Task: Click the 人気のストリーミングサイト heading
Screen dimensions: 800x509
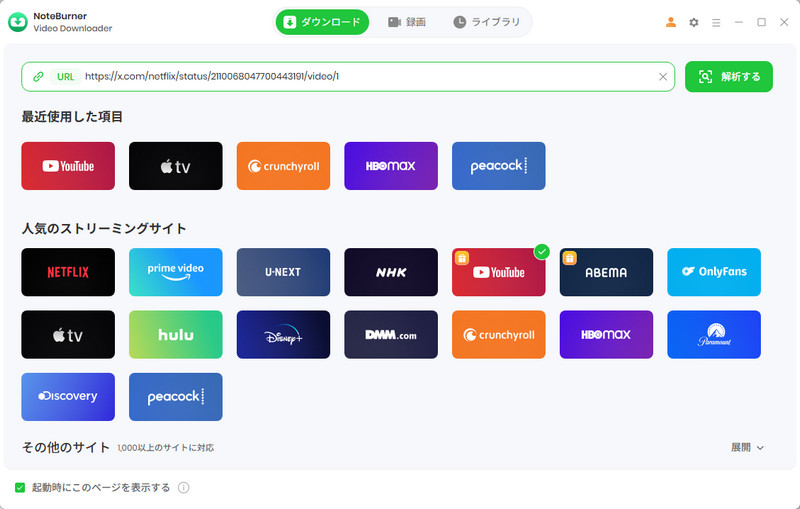Action: (104, 228)
